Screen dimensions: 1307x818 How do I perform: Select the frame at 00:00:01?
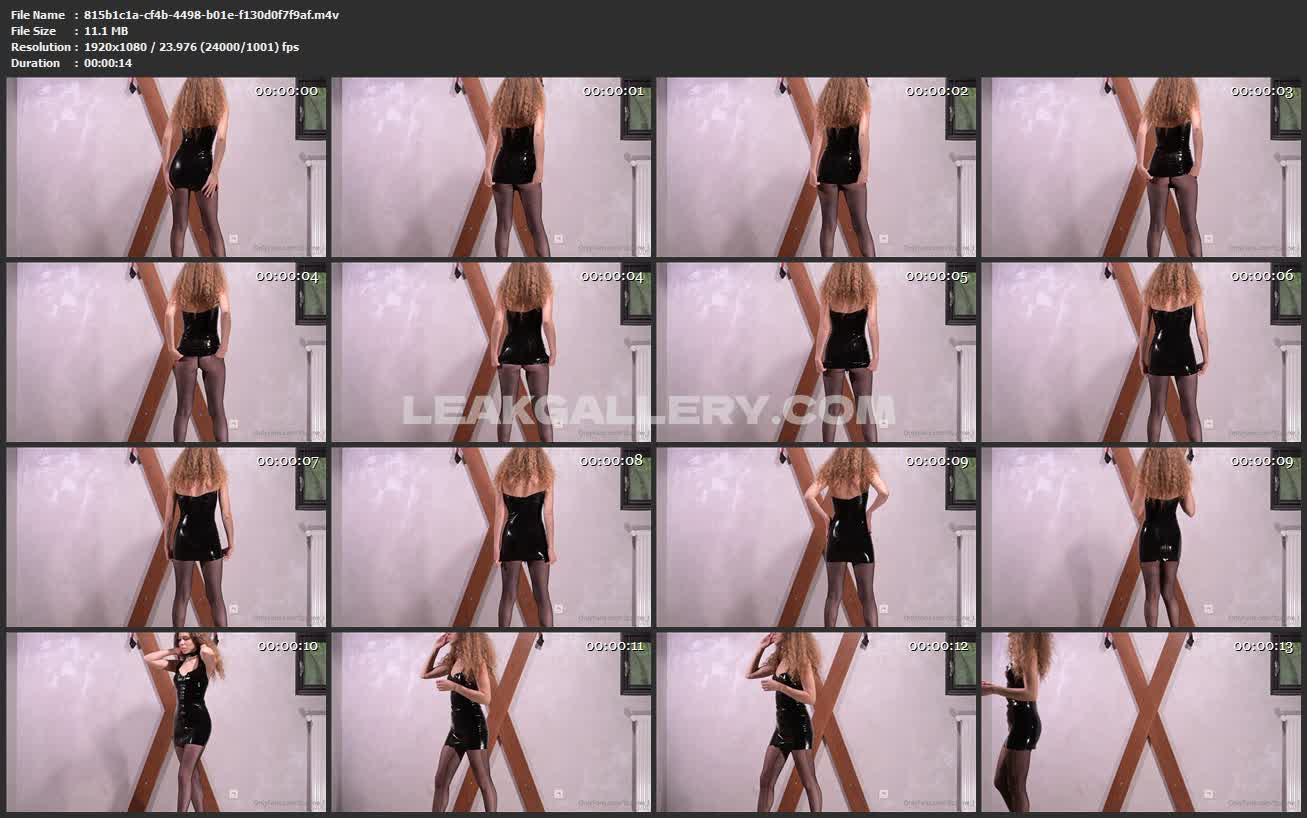[x=491, y=167]
